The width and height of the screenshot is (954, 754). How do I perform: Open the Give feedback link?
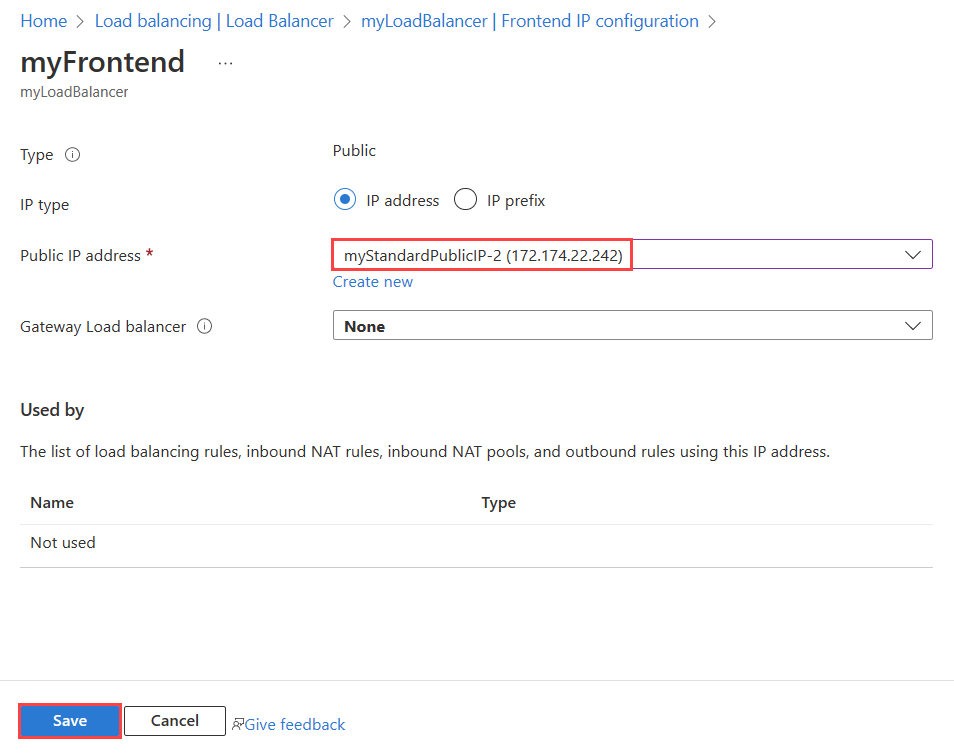294,724
